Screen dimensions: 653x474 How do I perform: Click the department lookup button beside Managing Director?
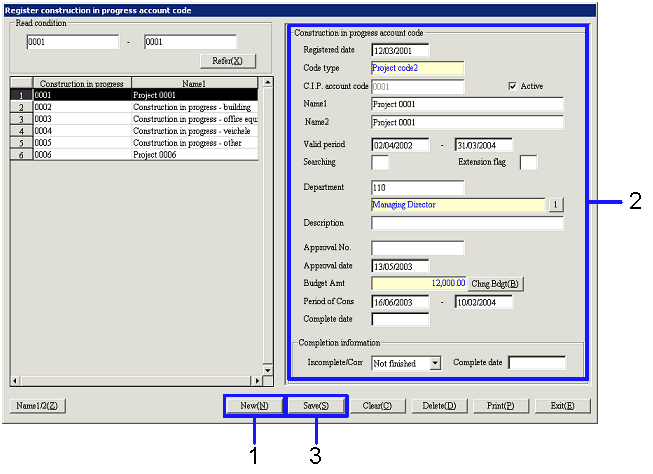click(x=555, y=204)
